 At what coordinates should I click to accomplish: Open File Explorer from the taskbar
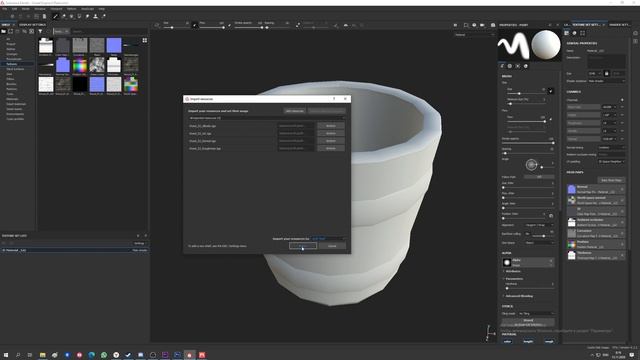[42, 355]
